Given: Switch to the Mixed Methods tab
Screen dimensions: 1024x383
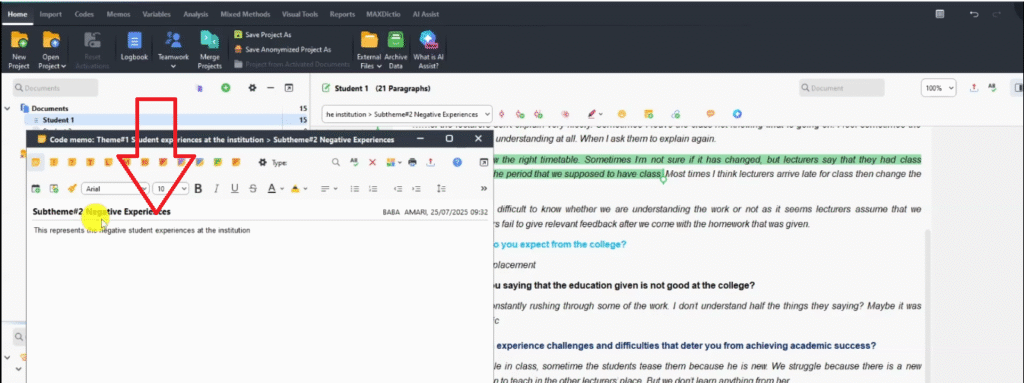Looking at the screenshot, I should pos(246,14).
